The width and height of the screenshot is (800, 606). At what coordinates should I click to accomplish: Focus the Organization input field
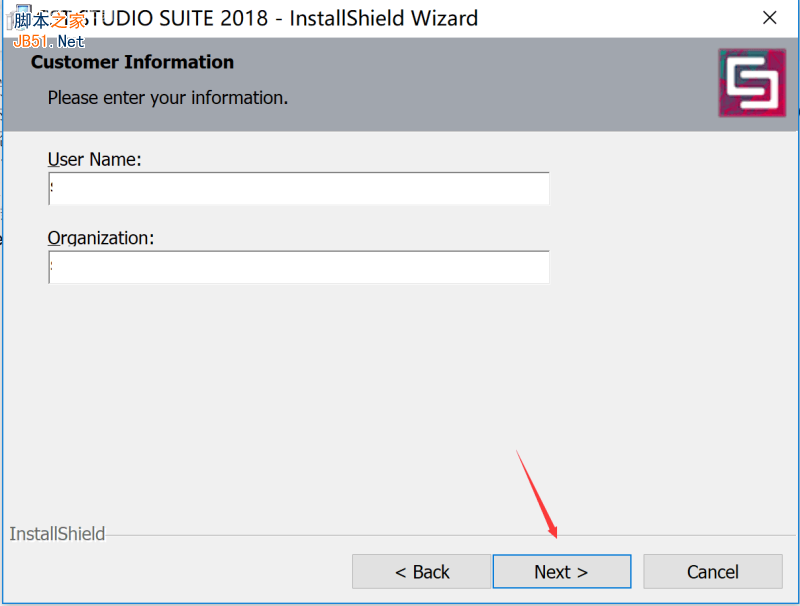pos(299,267)
